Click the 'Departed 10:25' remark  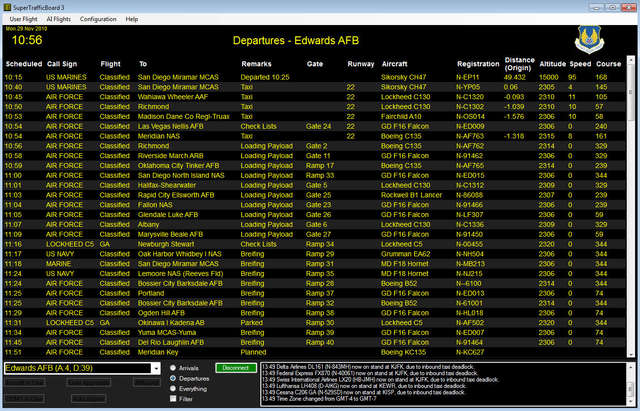(265, 77)
